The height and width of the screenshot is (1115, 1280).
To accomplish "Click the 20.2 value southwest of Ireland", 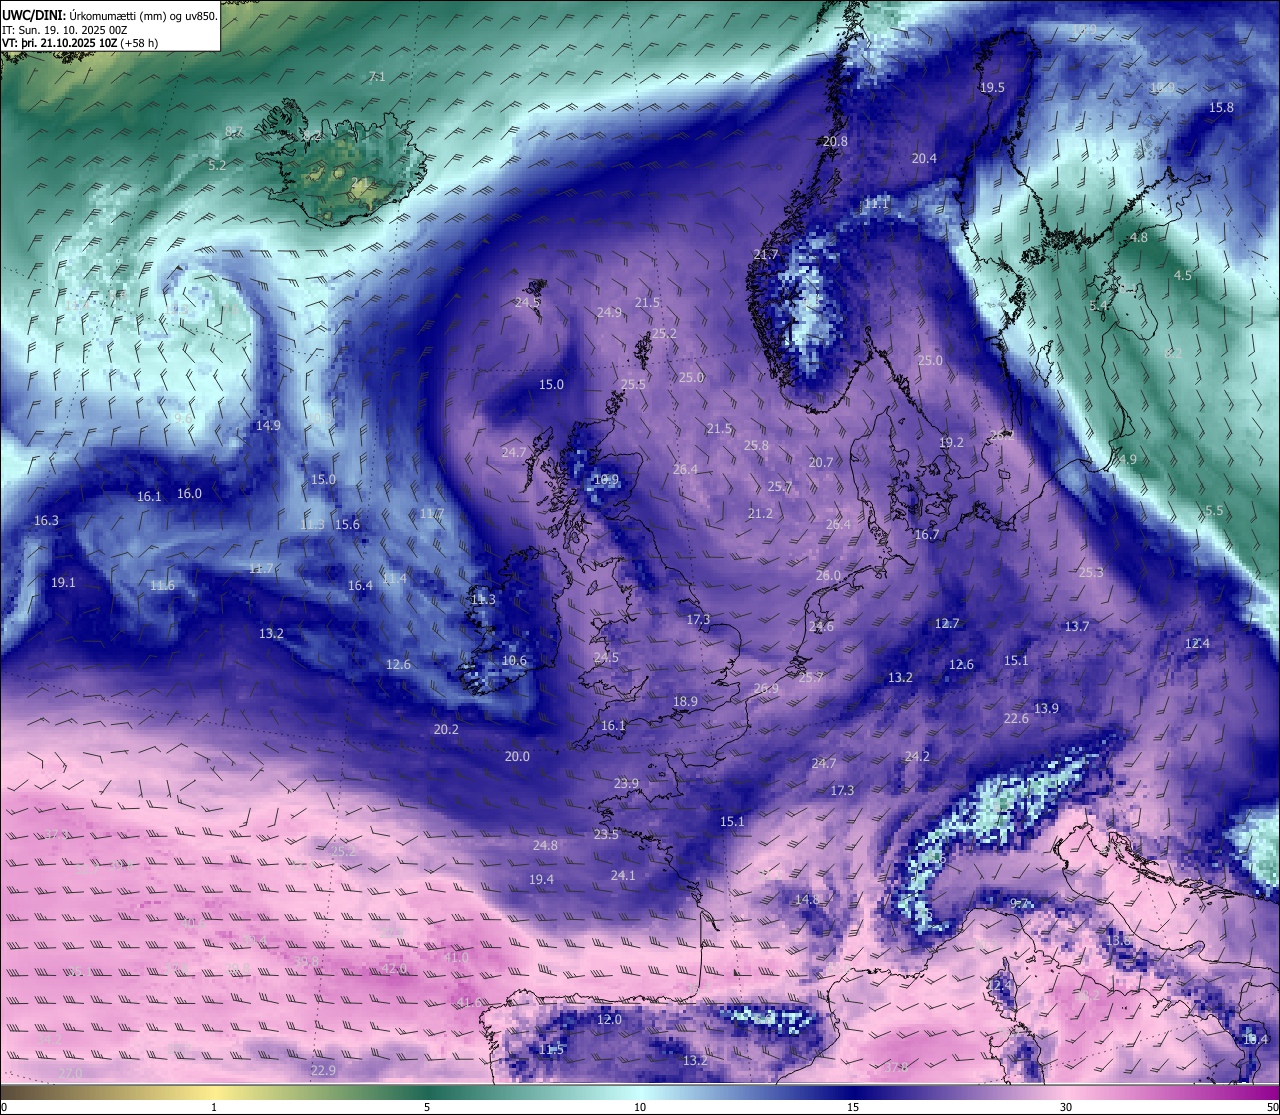I will click(446, 729).
